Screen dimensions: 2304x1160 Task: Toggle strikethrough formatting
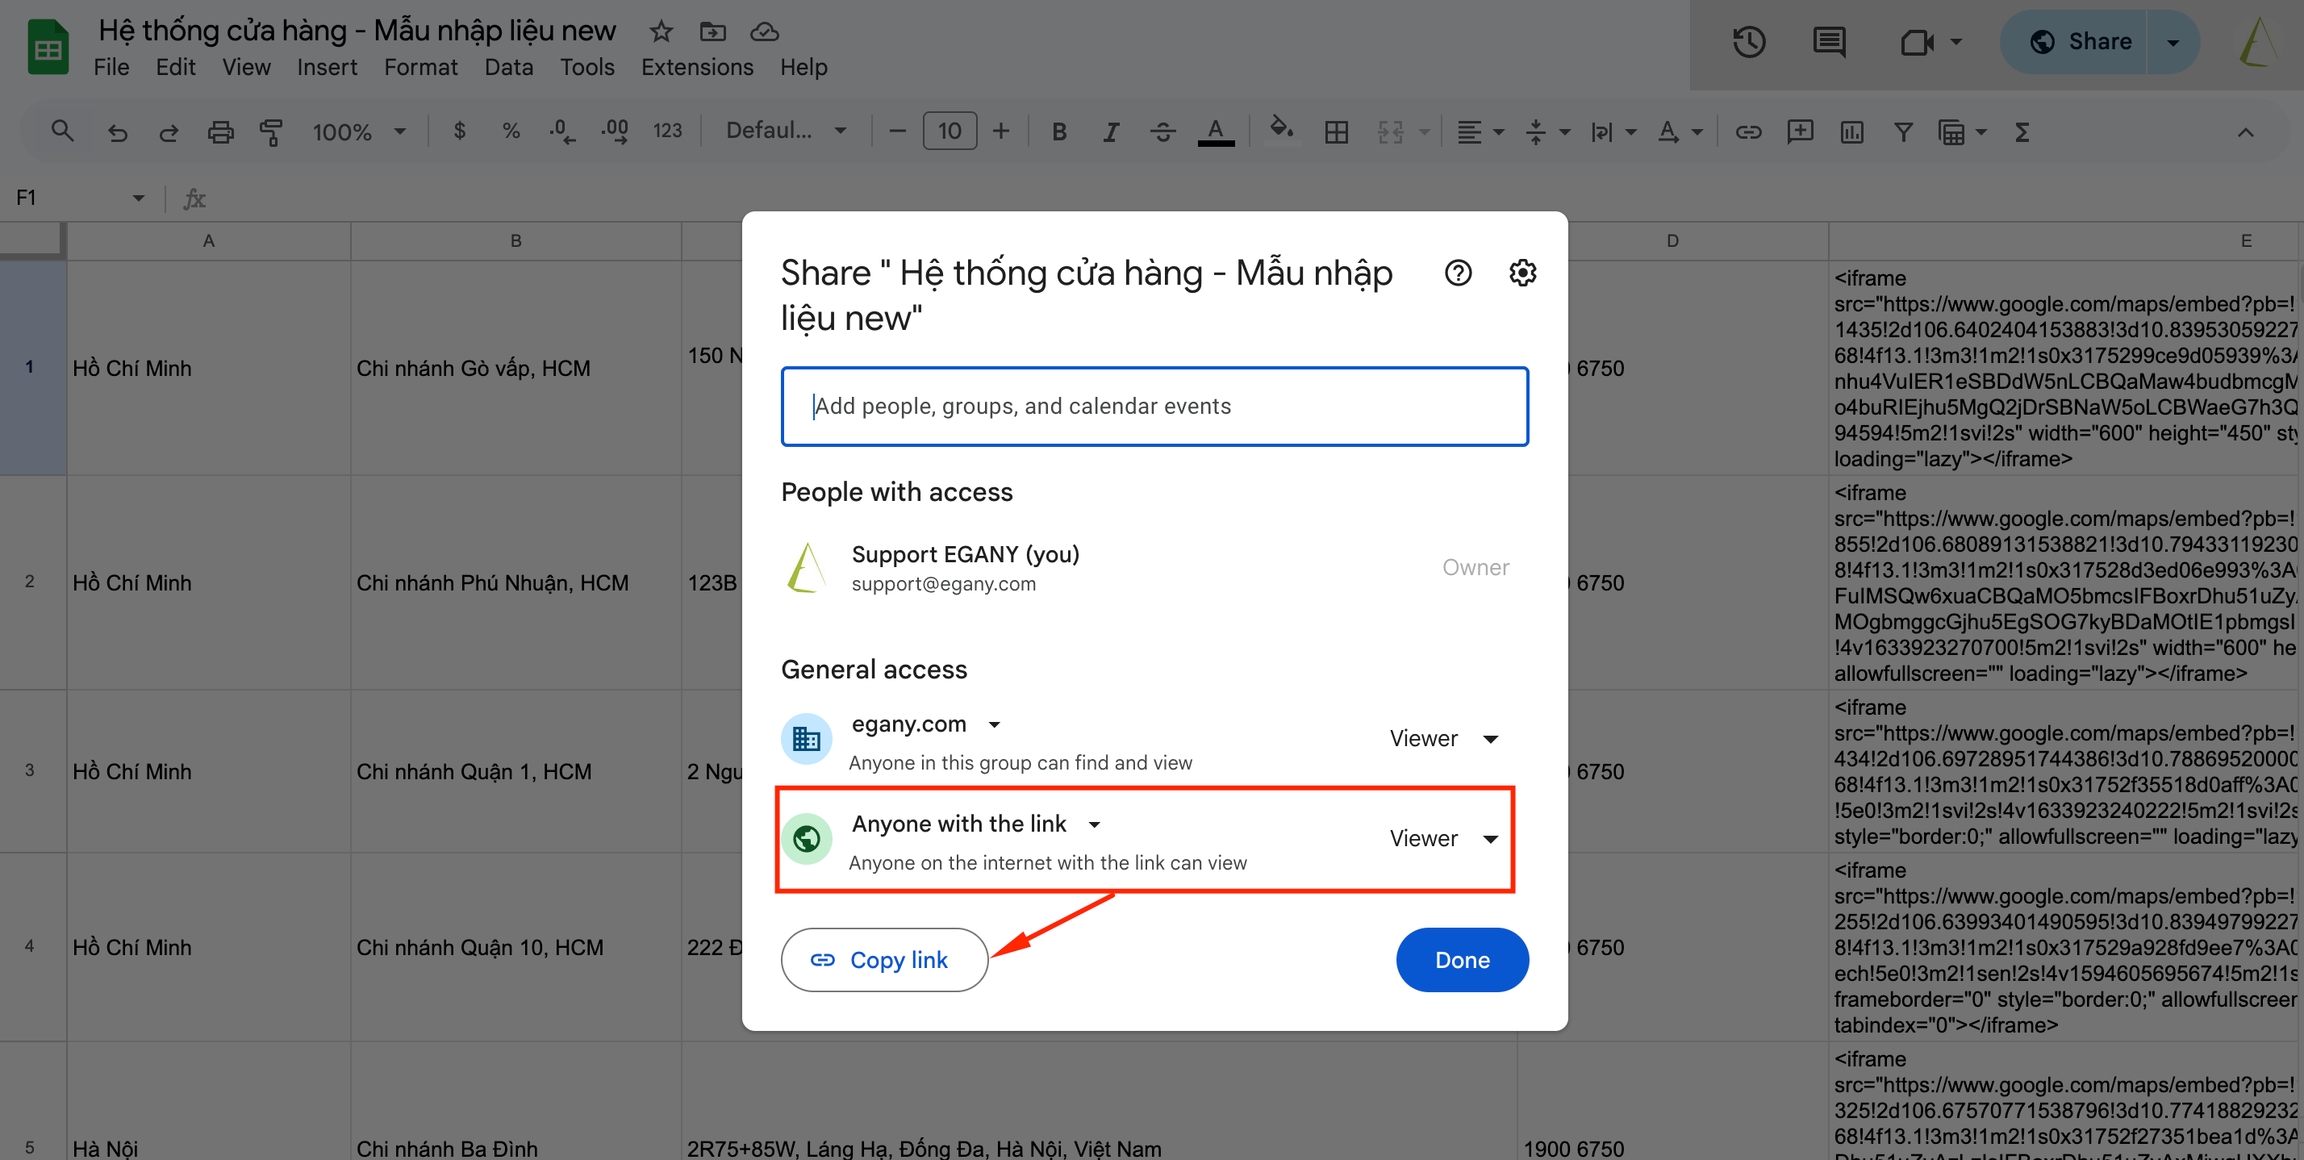1162,132
